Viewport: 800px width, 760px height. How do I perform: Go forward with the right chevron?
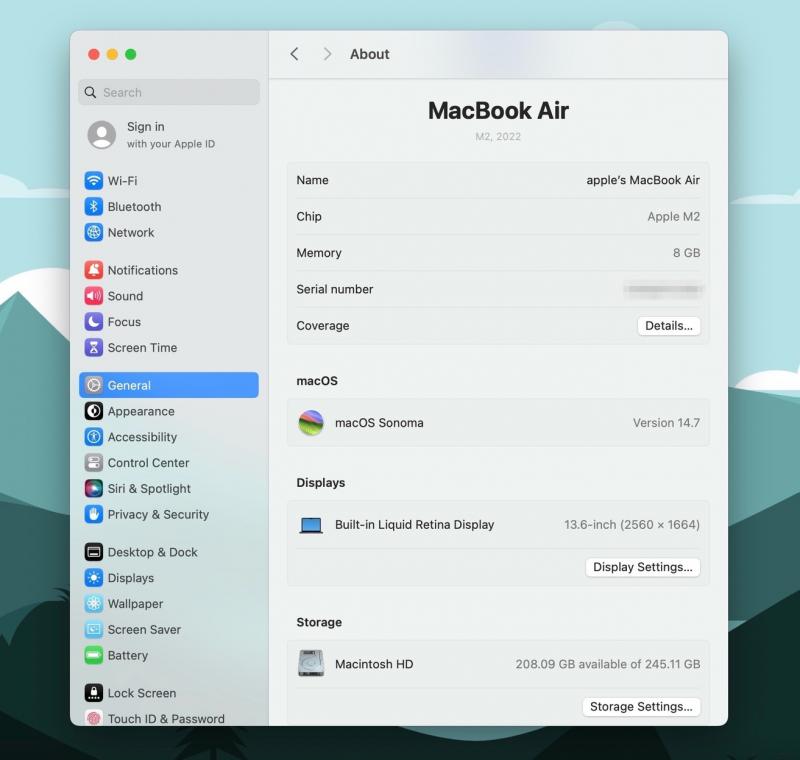pyautogui.click(x=327, y=54)
